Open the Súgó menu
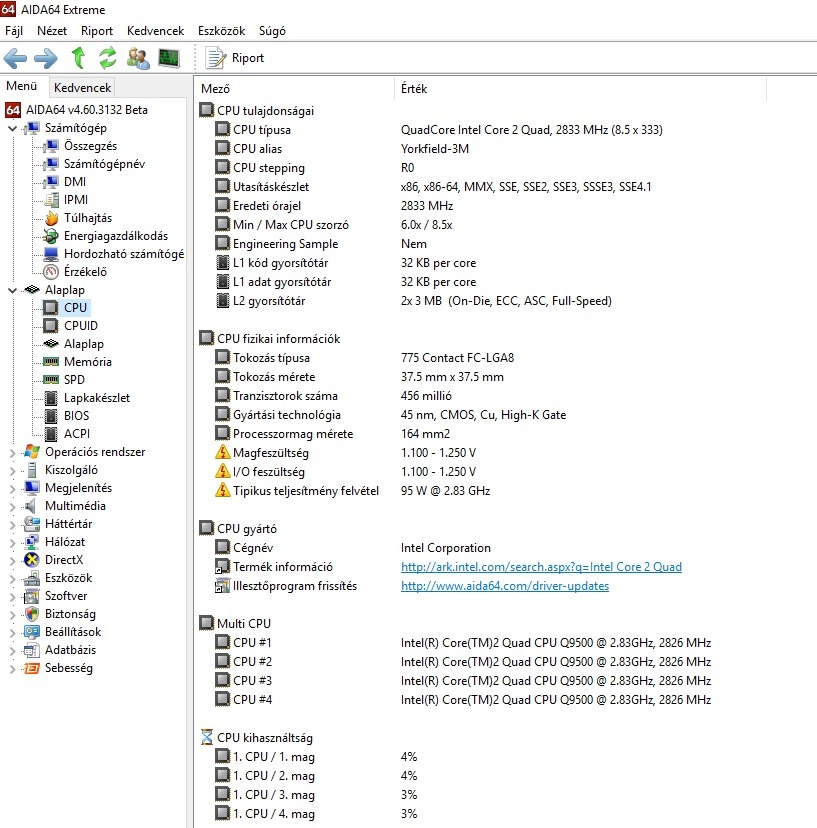 272,31
